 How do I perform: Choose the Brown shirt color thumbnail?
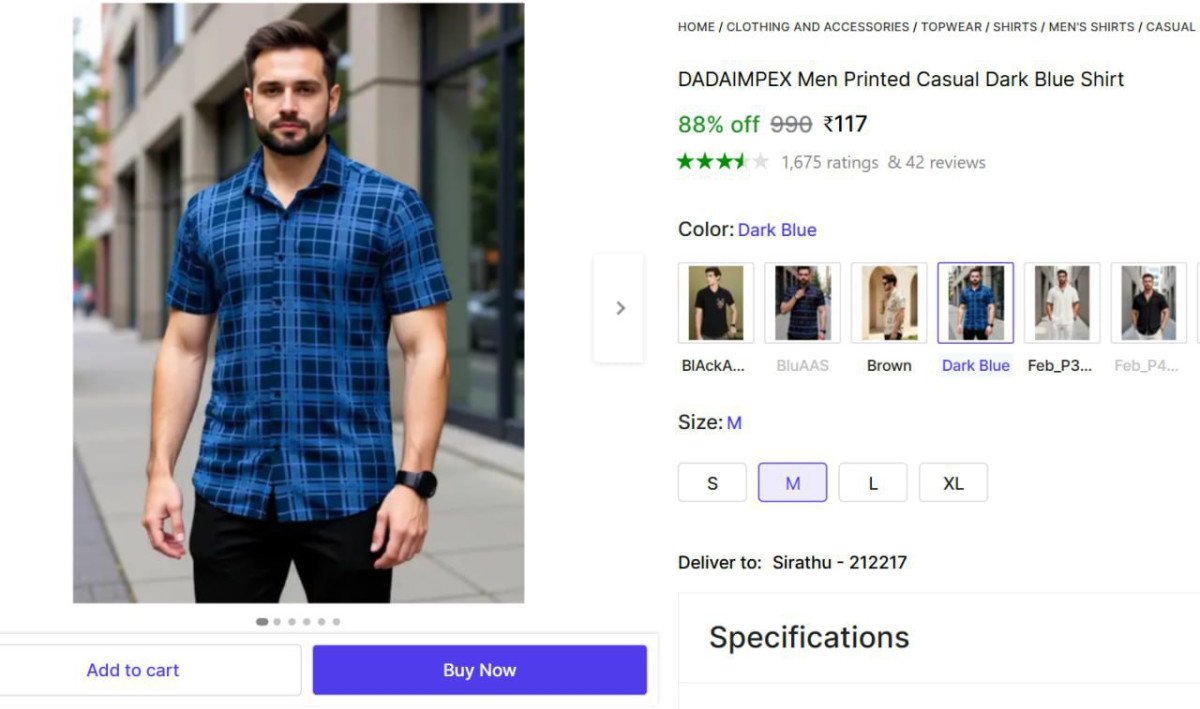[888, 303]
